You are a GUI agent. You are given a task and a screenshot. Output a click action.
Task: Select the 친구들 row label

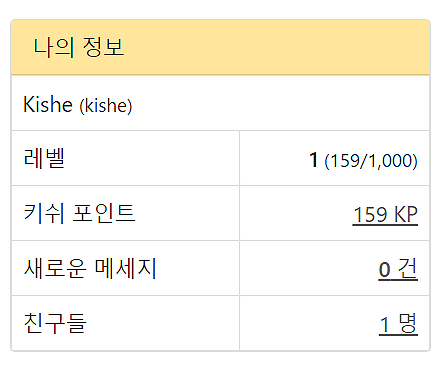click(x=55, y=323)
